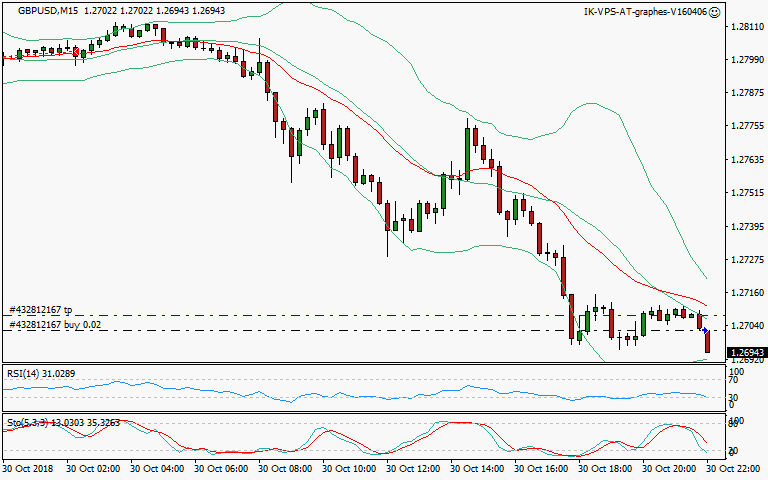Click the RSI 30 level label
Image resolution: width=768 pixels, height=480 pixels.
coord(733,397)
